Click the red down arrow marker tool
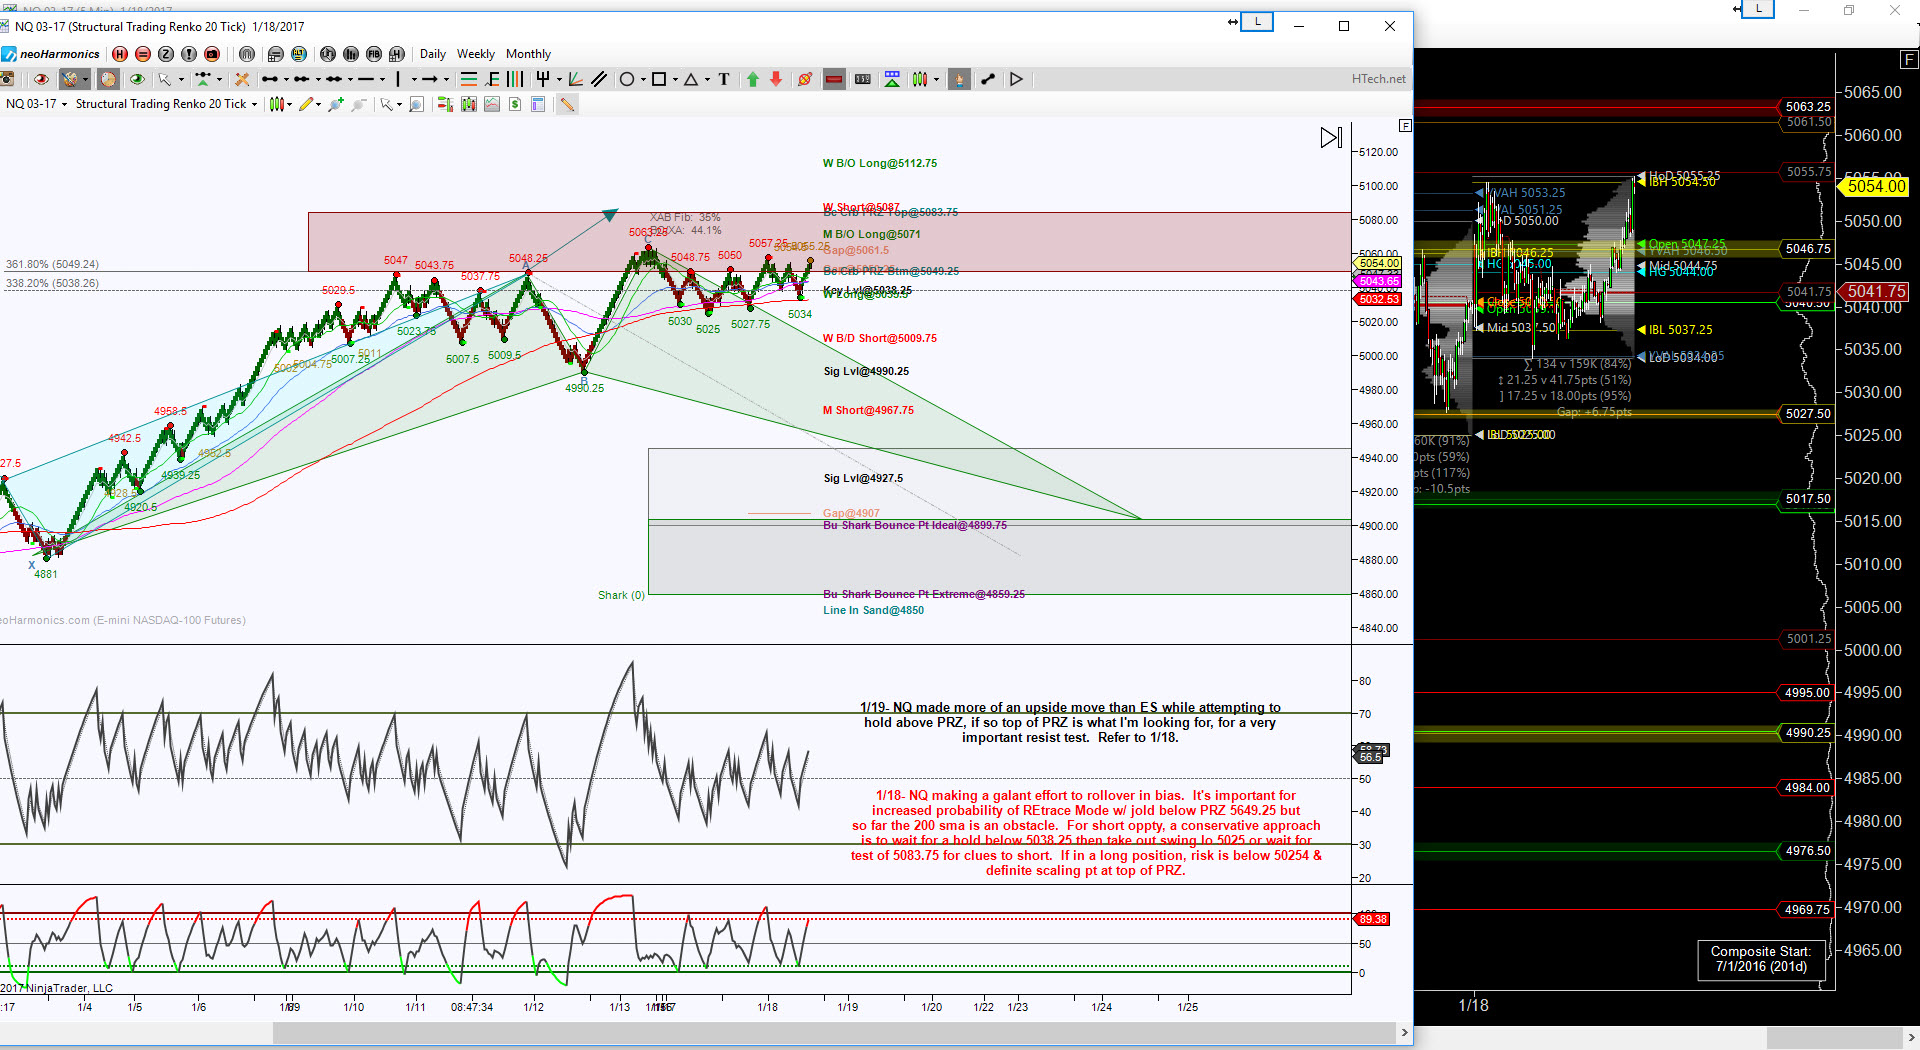This screenshot has width=1920, height=1050. (x=776, y=79)
